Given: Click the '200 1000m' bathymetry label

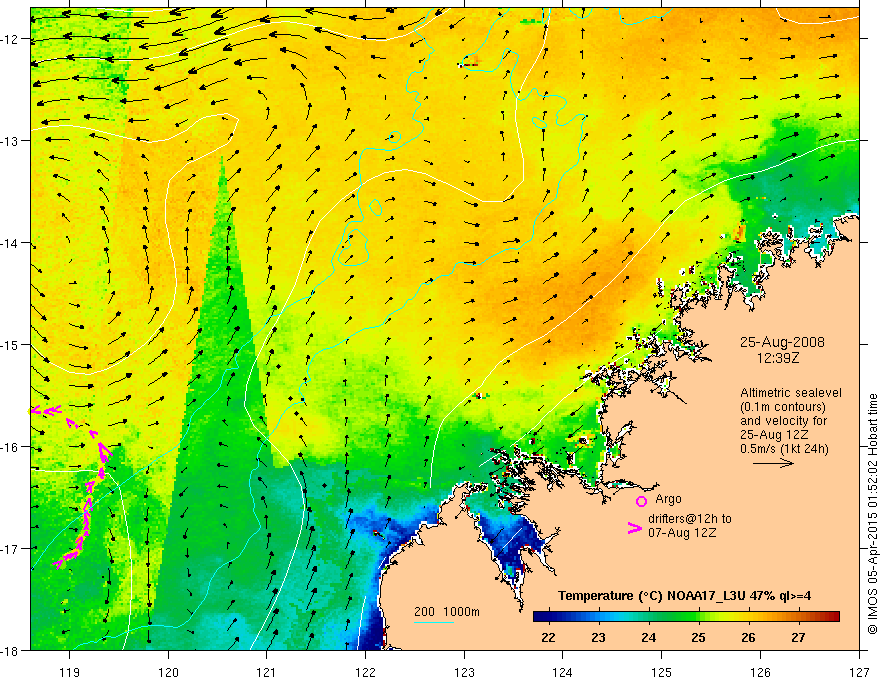Looking at the screenshot, I should (x=447, y=612).
